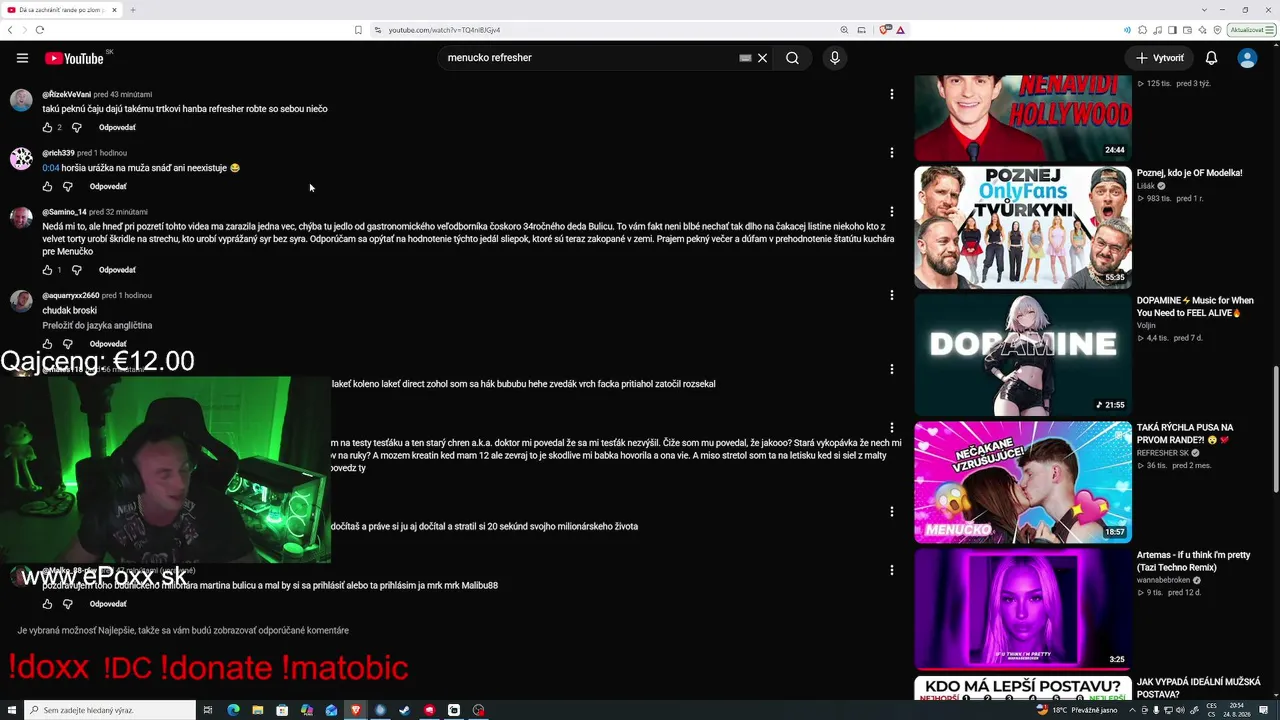Open options menu for @aquarryxx2660 comment
This screenshot has width=1280, height=720.
[x=892, y=295]
